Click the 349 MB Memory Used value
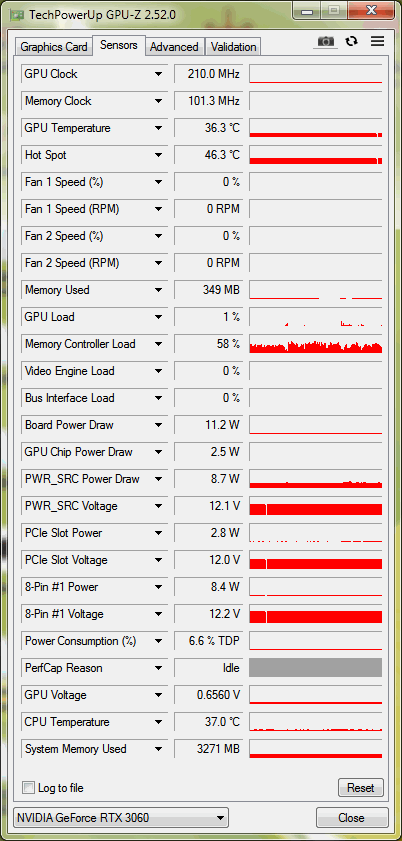Image resolution: width=402 pixels, height=841 pixels. click(209, 290)
